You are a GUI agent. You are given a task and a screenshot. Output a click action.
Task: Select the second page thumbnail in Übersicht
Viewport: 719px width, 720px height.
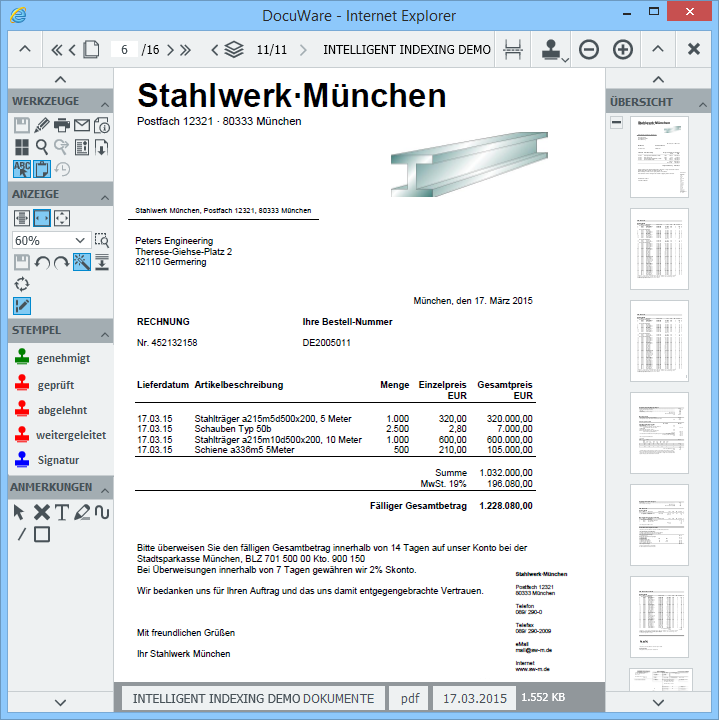(659, 250)
